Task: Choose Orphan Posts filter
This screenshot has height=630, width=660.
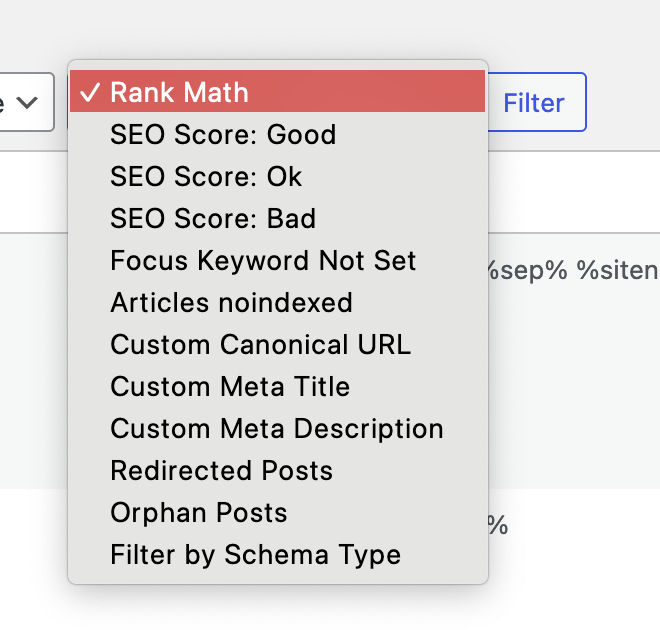Action: (277, 512)
